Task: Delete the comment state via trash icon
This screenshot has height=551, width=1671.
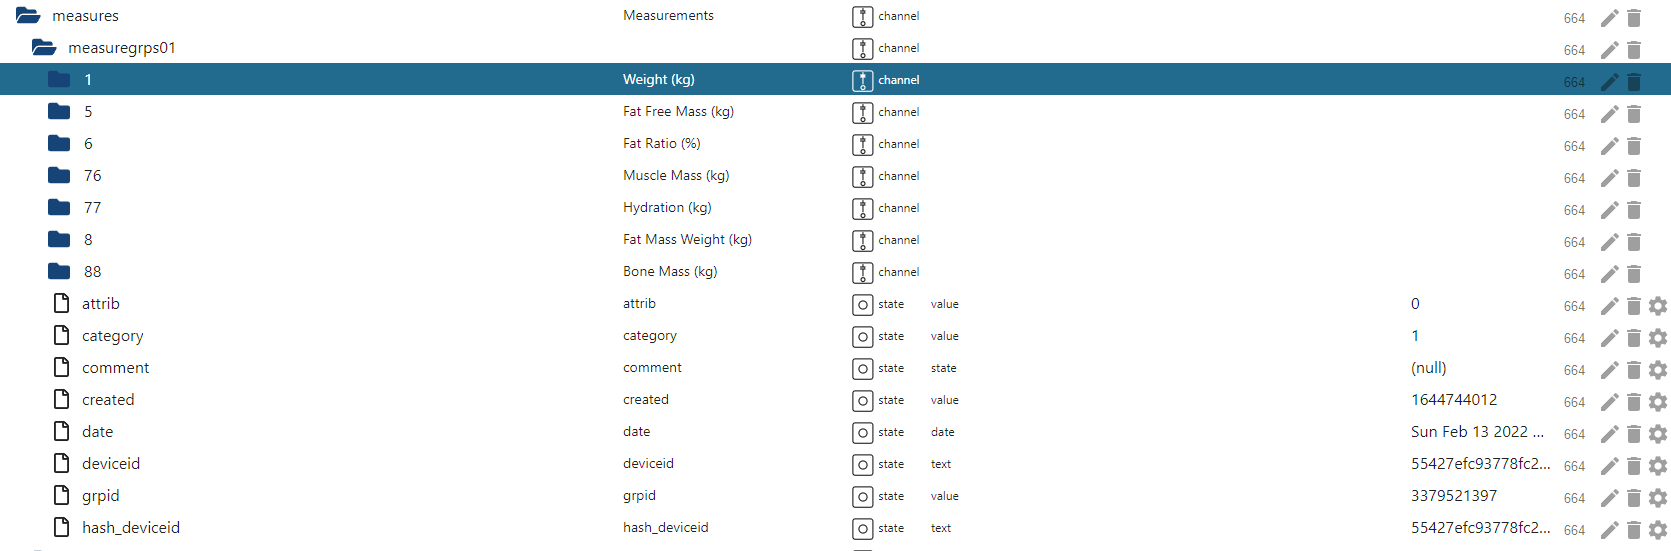Action: [1634, 370]
